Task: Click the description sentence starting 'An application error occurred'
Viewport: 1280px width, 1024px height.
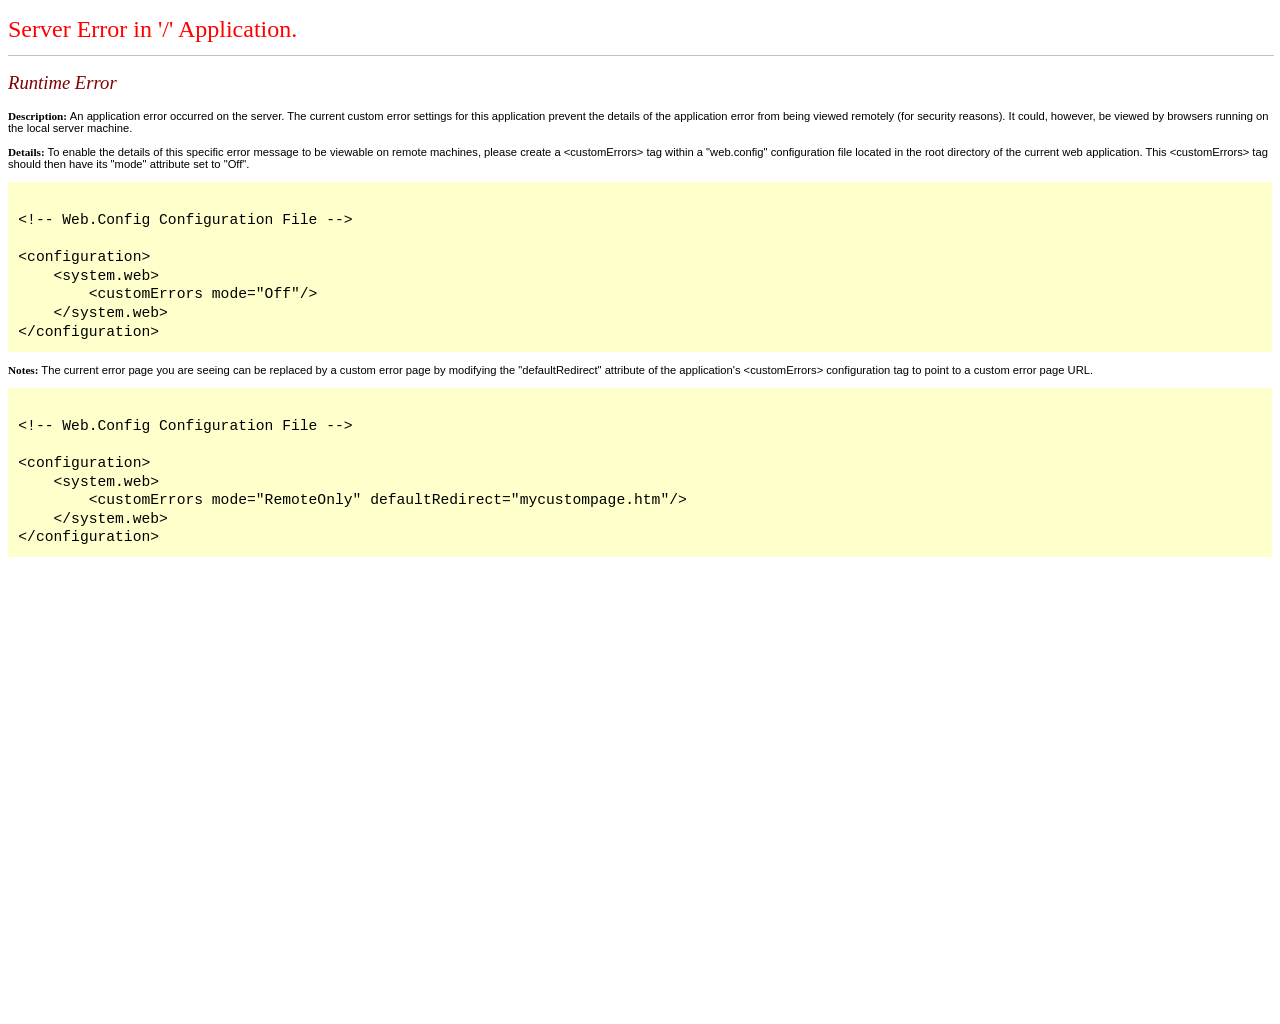Action: 638,122
